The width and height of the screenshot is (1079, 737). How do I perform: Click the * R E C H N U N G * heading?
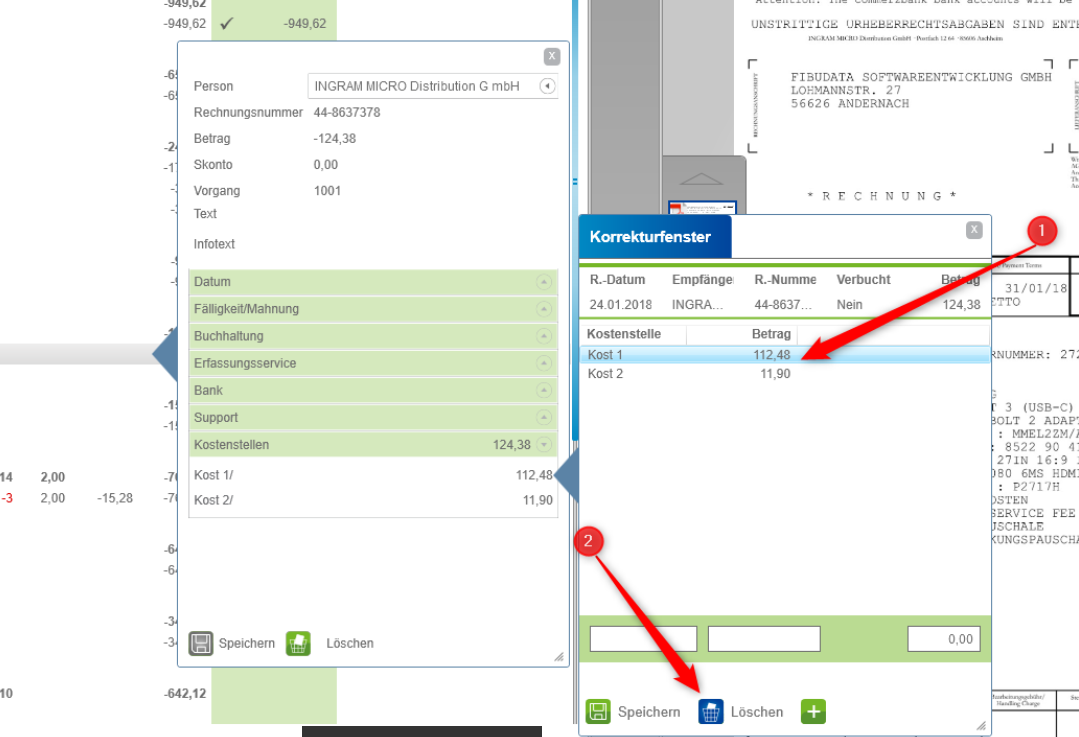pos(882,196)
